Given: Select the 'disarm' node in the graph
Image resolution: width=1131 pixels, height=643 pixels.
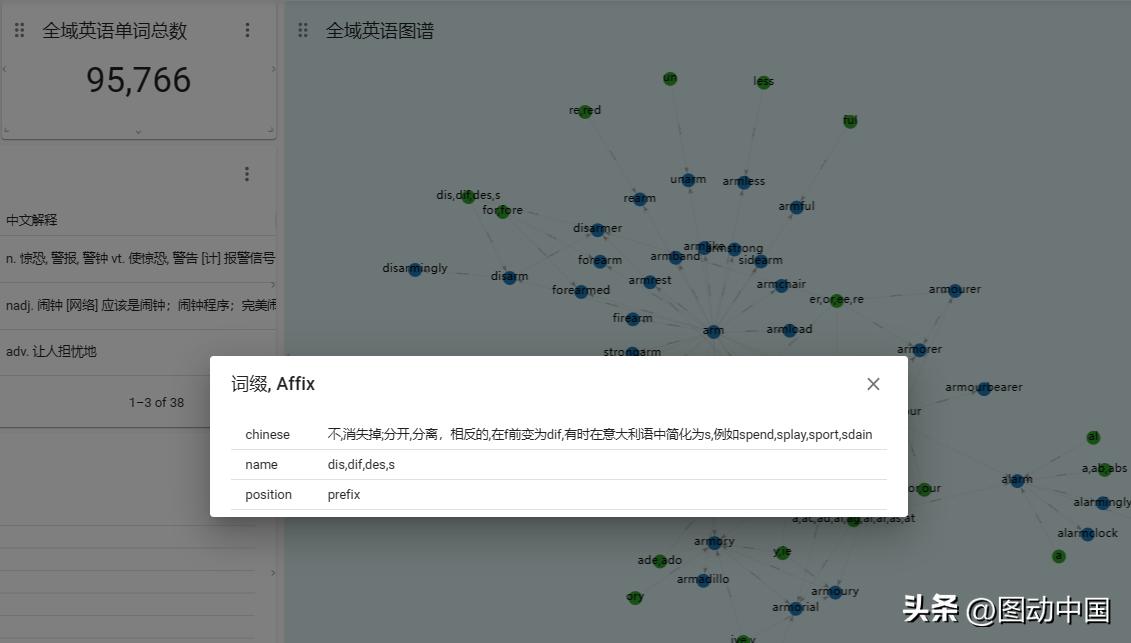Looking at the screenshot, I should tap(509, 277).
